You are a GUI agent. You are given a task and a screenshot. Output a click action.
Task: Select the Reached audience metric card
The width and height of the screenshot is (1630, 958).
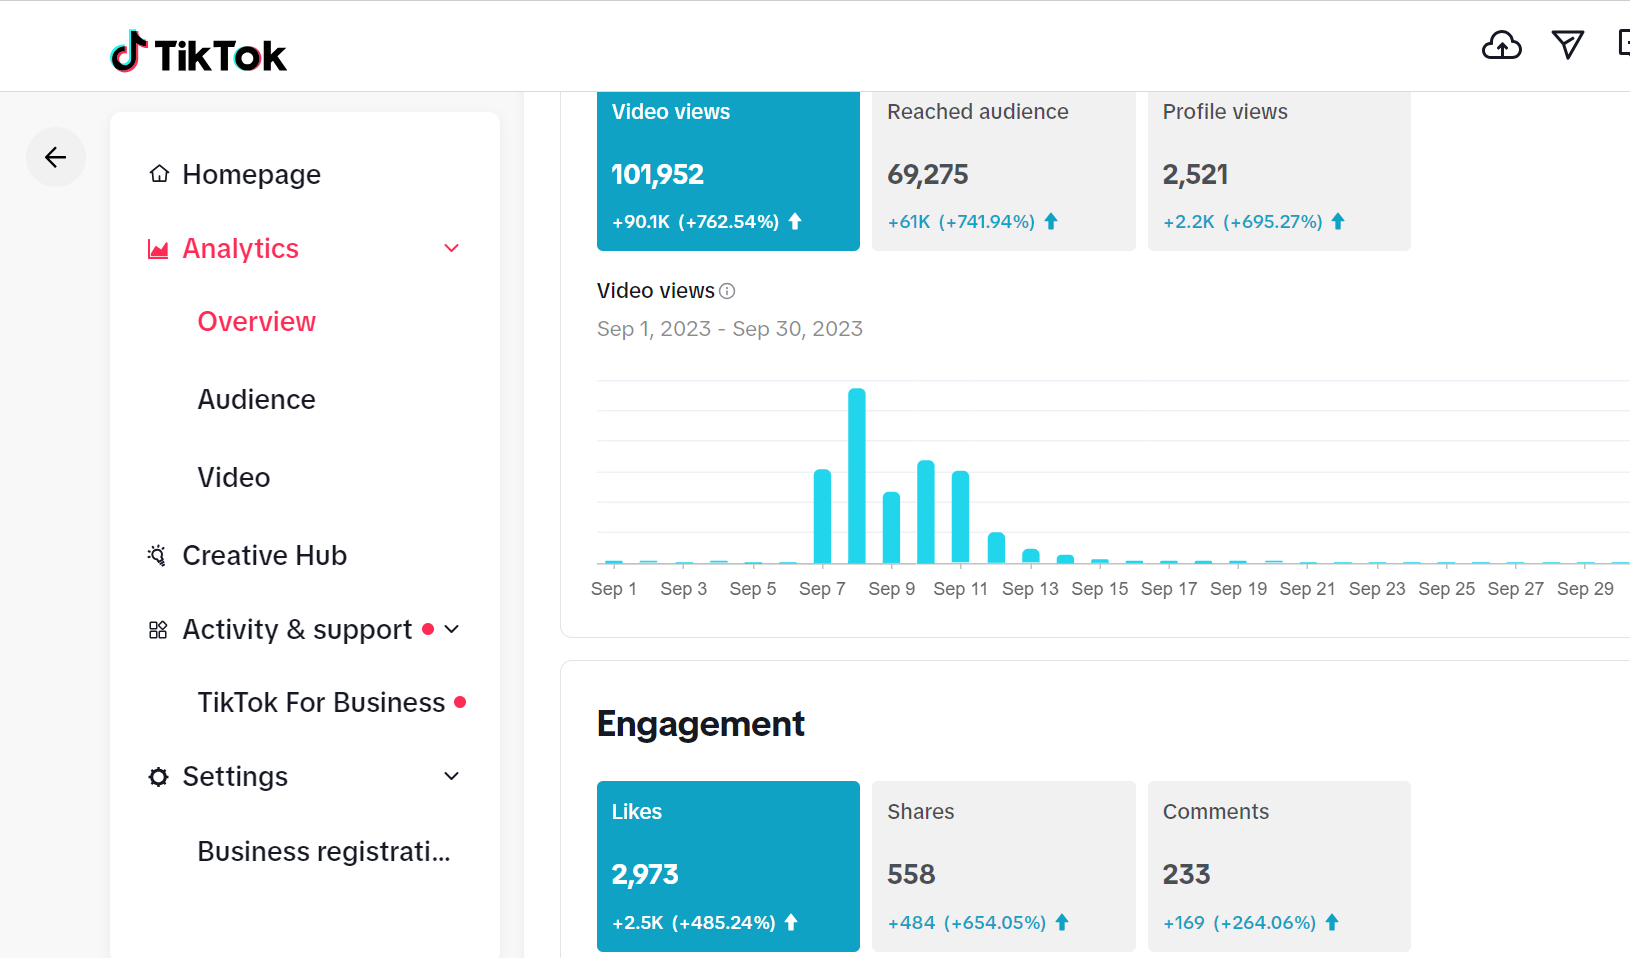1004,171
